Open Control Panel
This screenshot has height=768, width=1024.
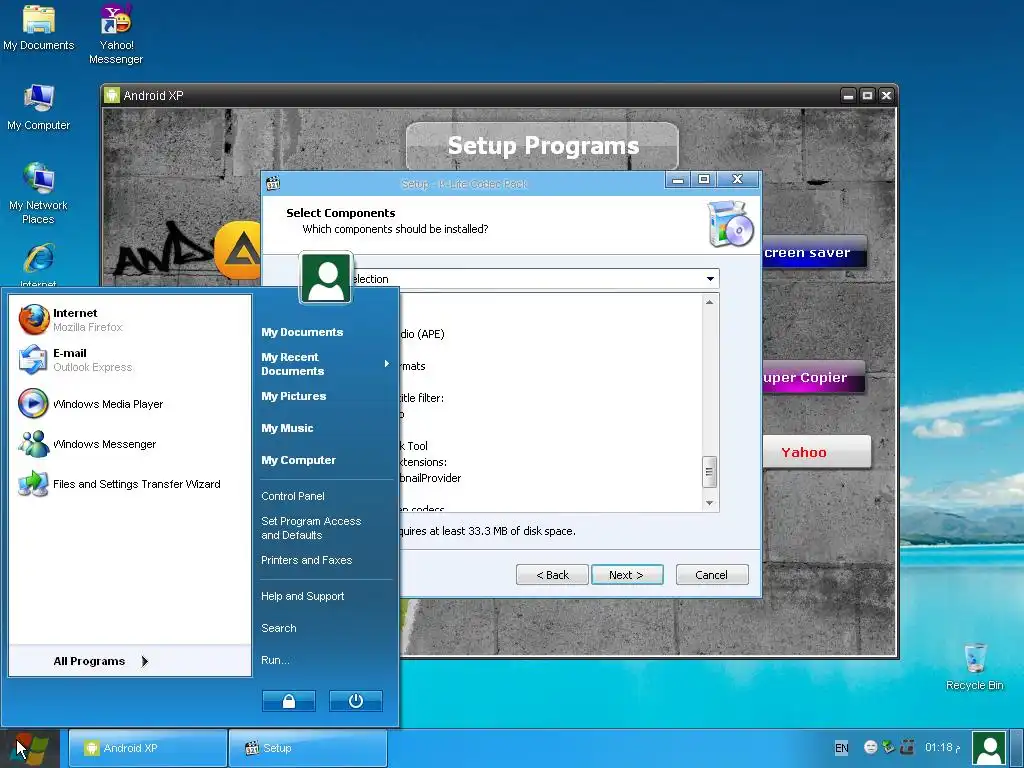(x=293, y=496)
